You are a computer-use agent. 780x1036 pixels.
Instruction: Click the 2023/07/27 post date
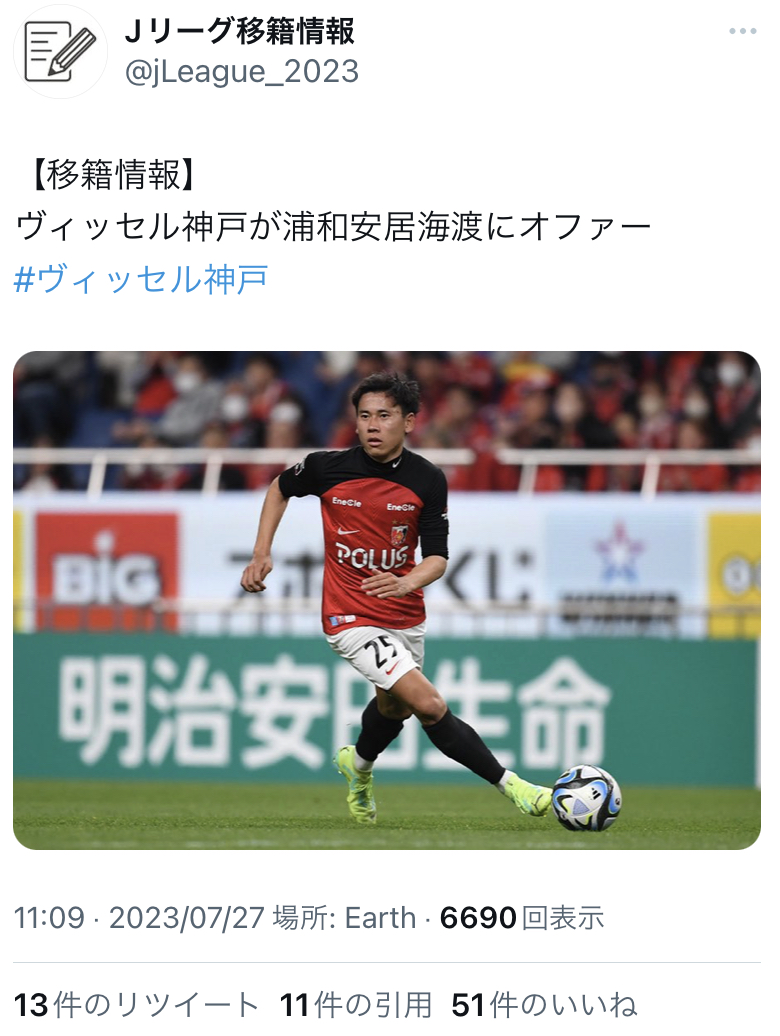coord(187,918)
